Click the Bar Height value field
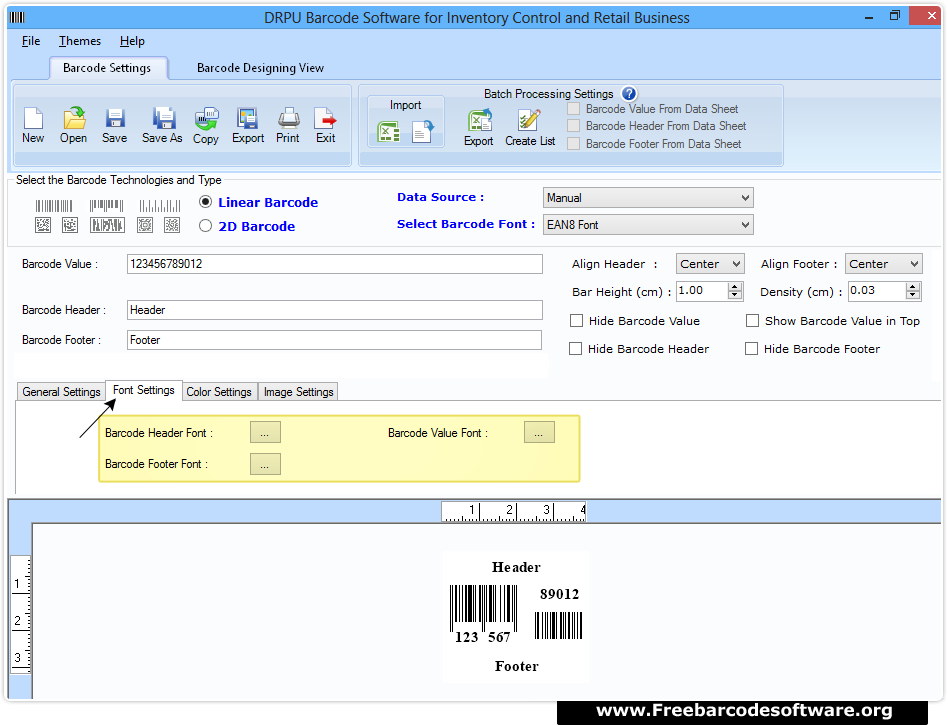This screenshot has width=948, height=725. point(702,291)
